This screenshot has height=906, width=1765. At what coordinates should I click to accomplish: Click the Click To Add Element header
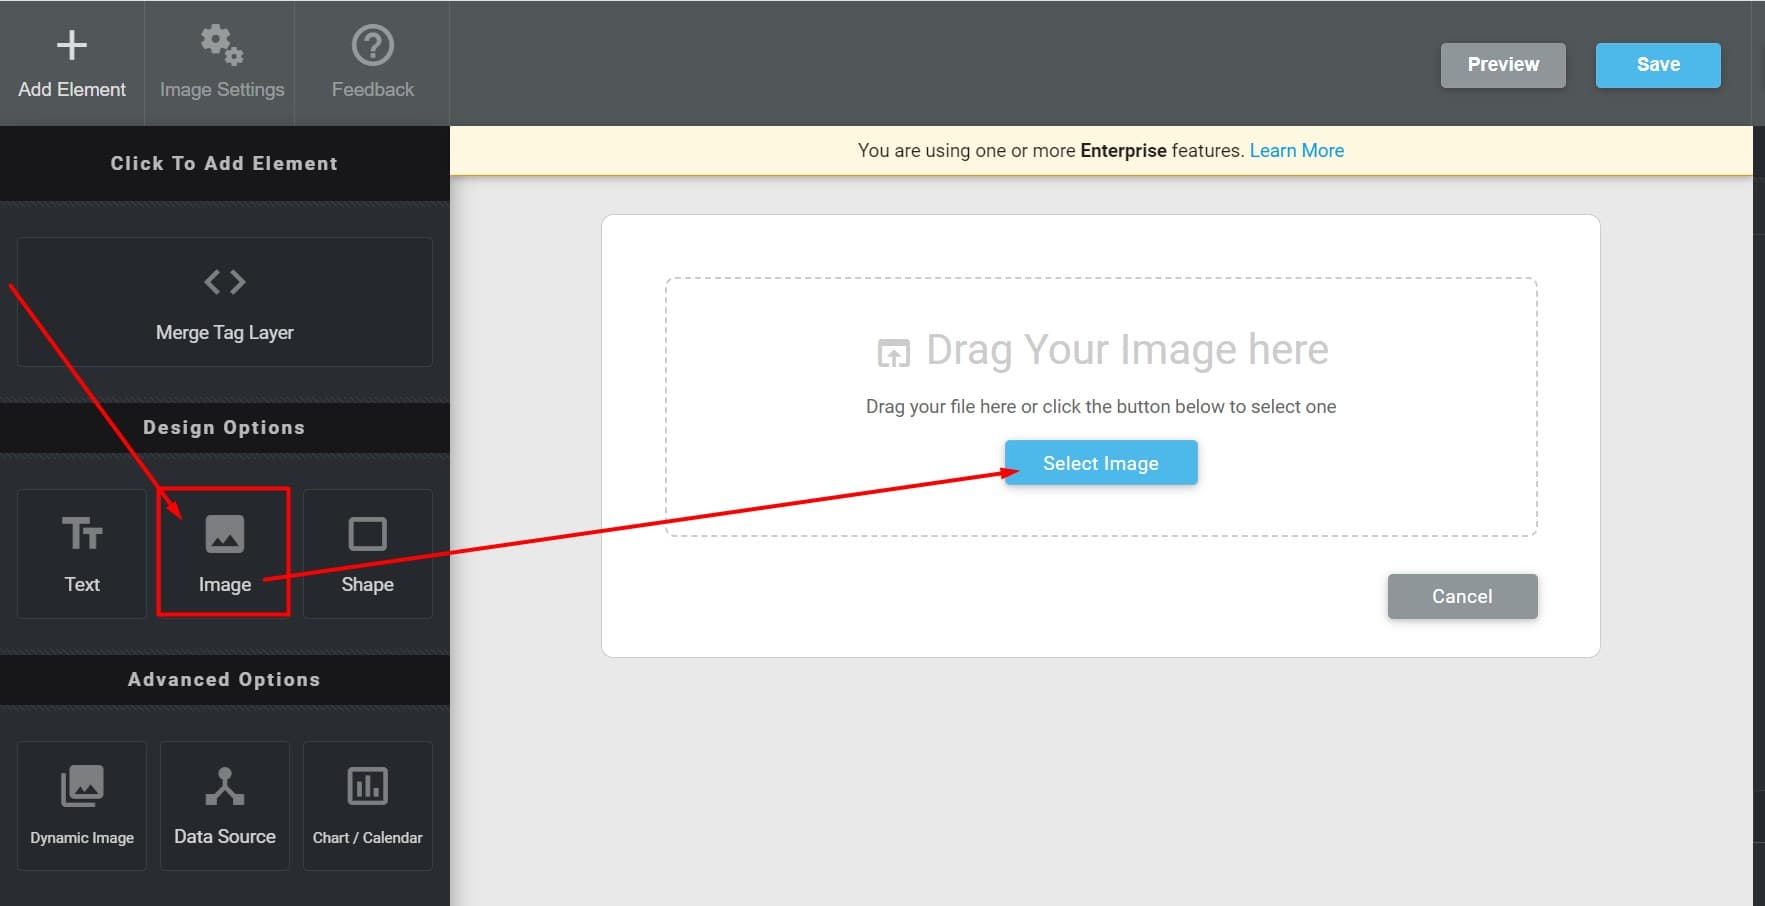(224, 164)
